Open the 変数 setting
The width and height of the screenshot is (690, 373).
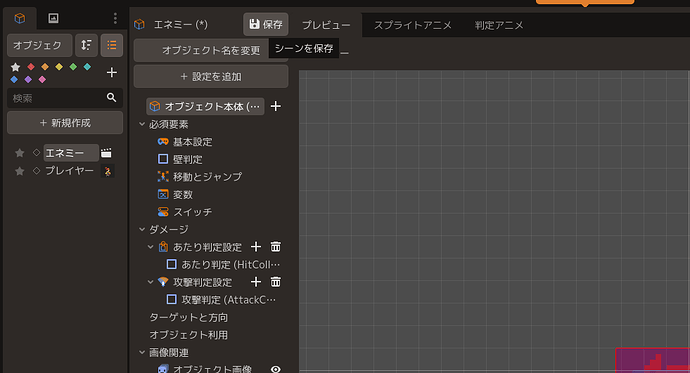pos(175,194)
